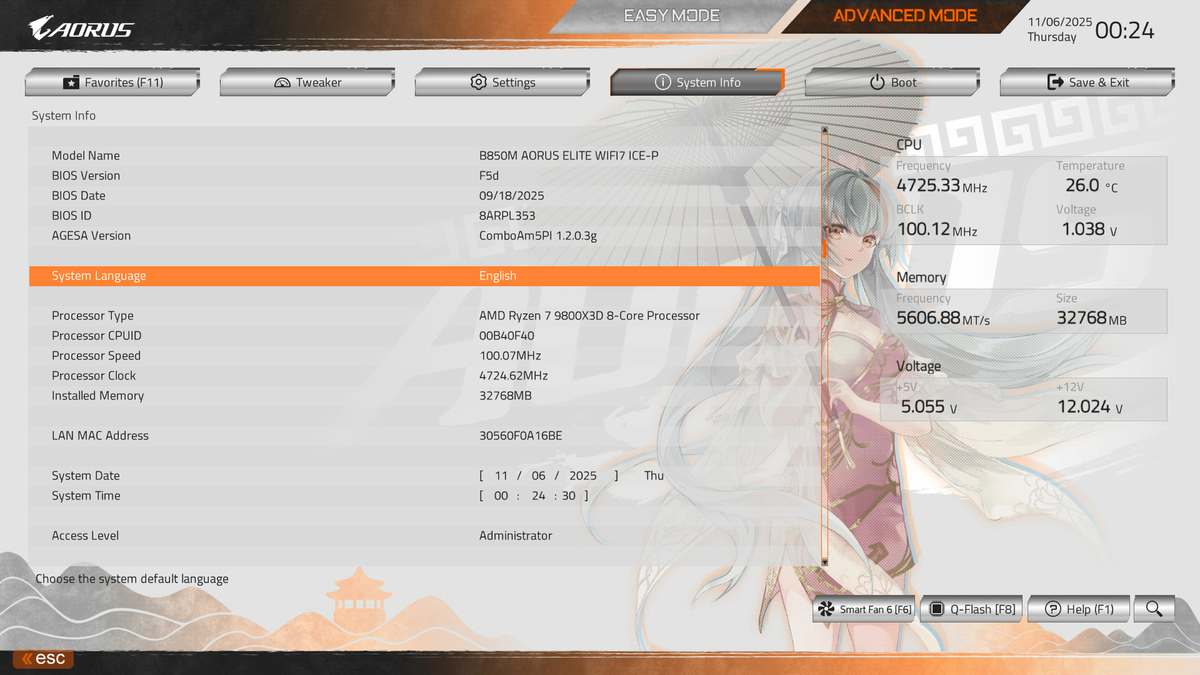This screenshot has height=675, width=1200.
Task: Click the BIOS Date value 09/18/2025
Action: point(512,196)
